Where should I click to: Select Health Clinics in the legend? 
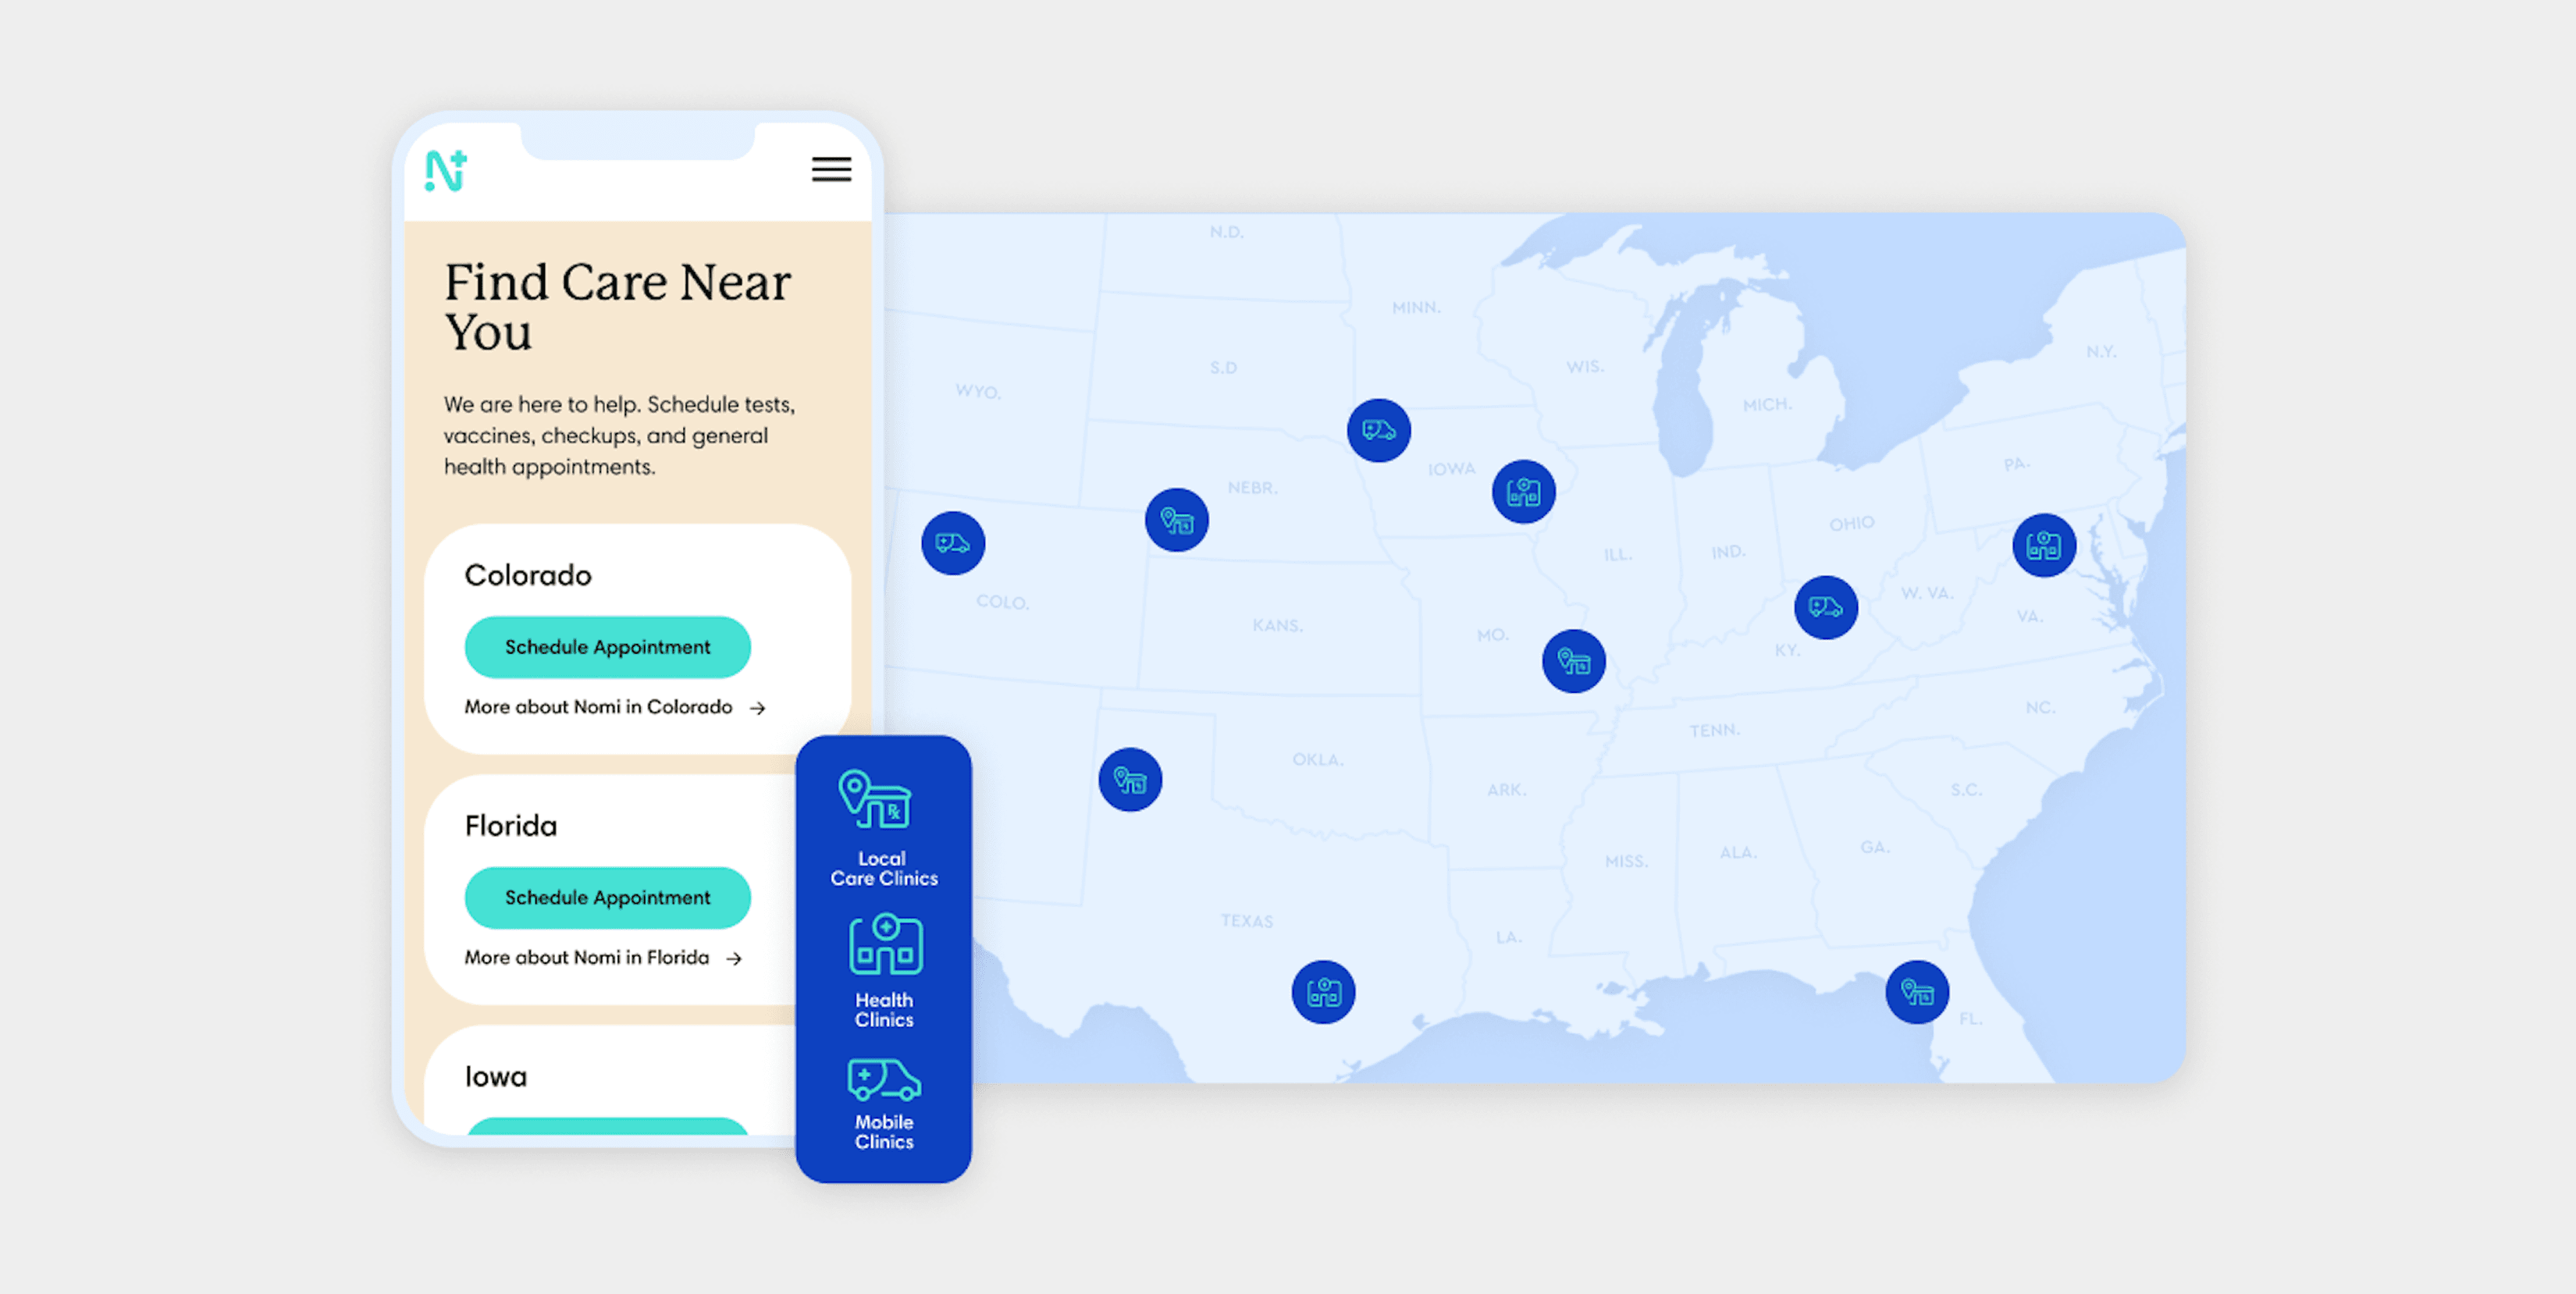tap(883, 970)
